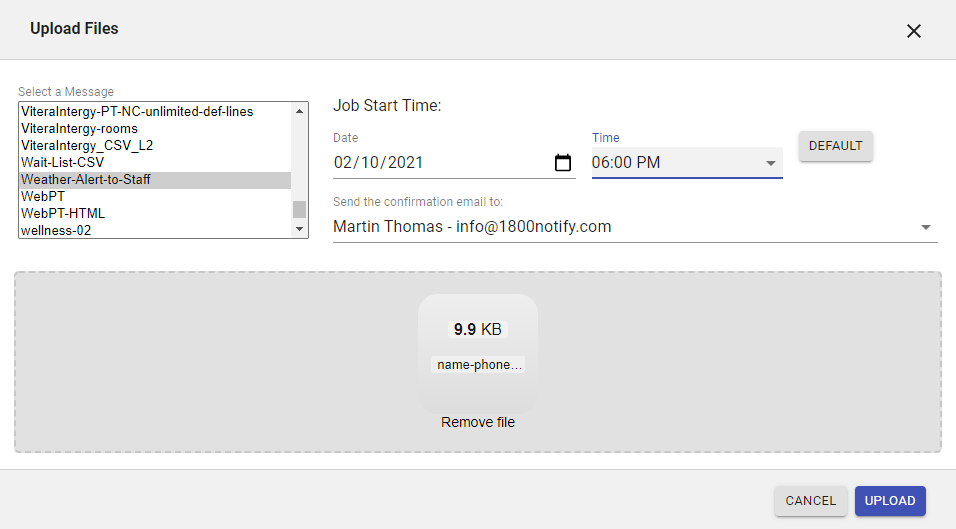Select Weather-Alert-to-Staff message
The image size is (956, 529).
coord(86,180)
